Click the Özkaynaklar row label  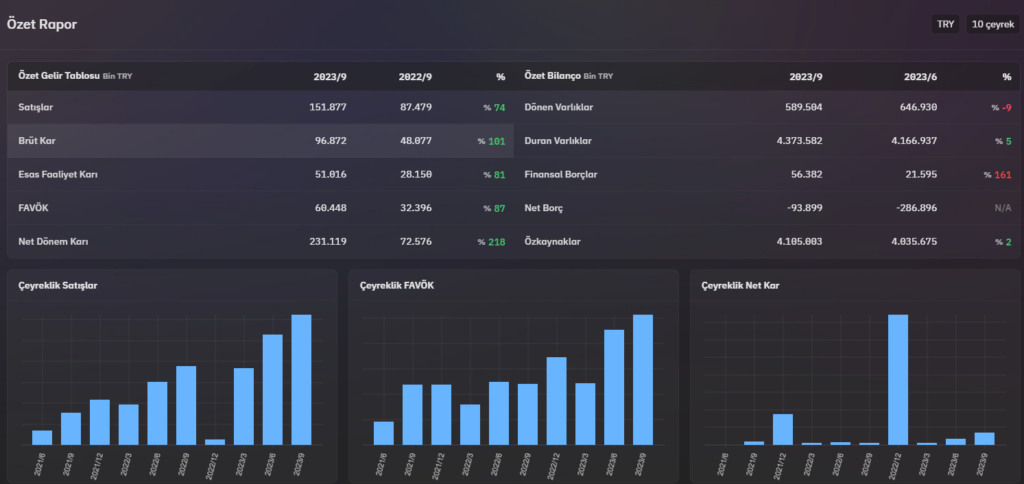point(552,242)
